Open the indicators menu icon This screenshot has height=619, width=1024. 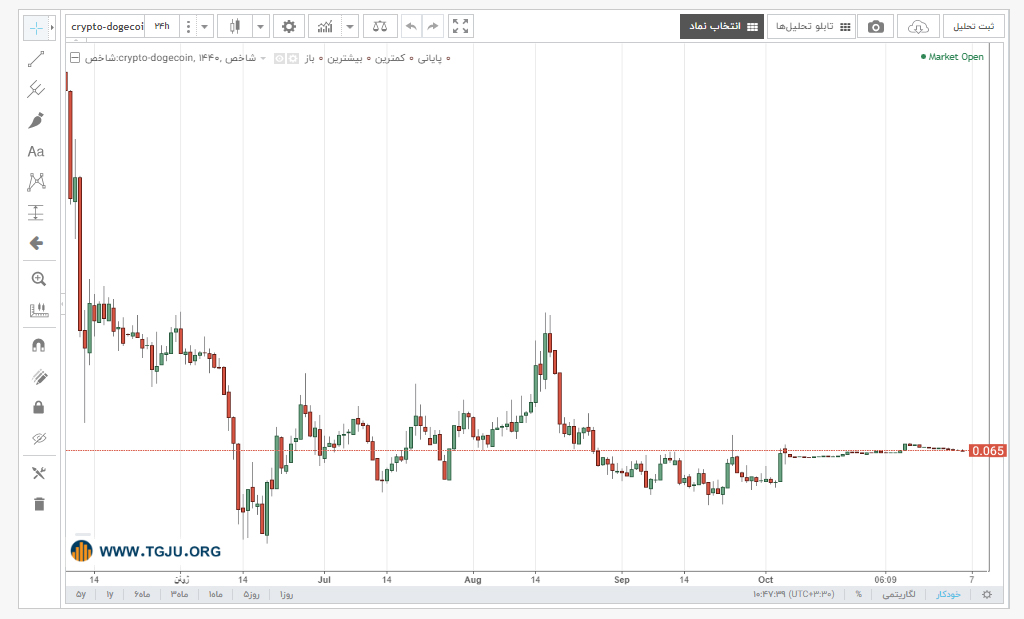click(325, 27)
